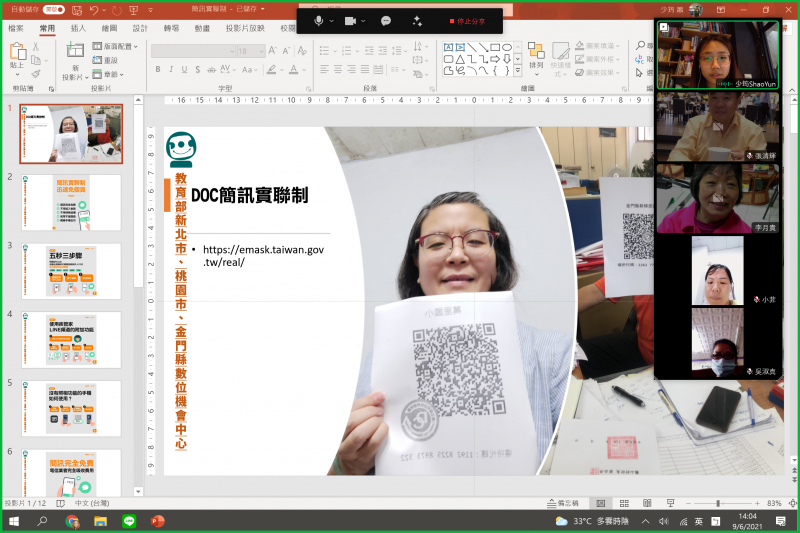This screenshot has width=800, height=533.
Task: Click the Arrange (排列) shapes icon
Action: click(x=536, y=54)
